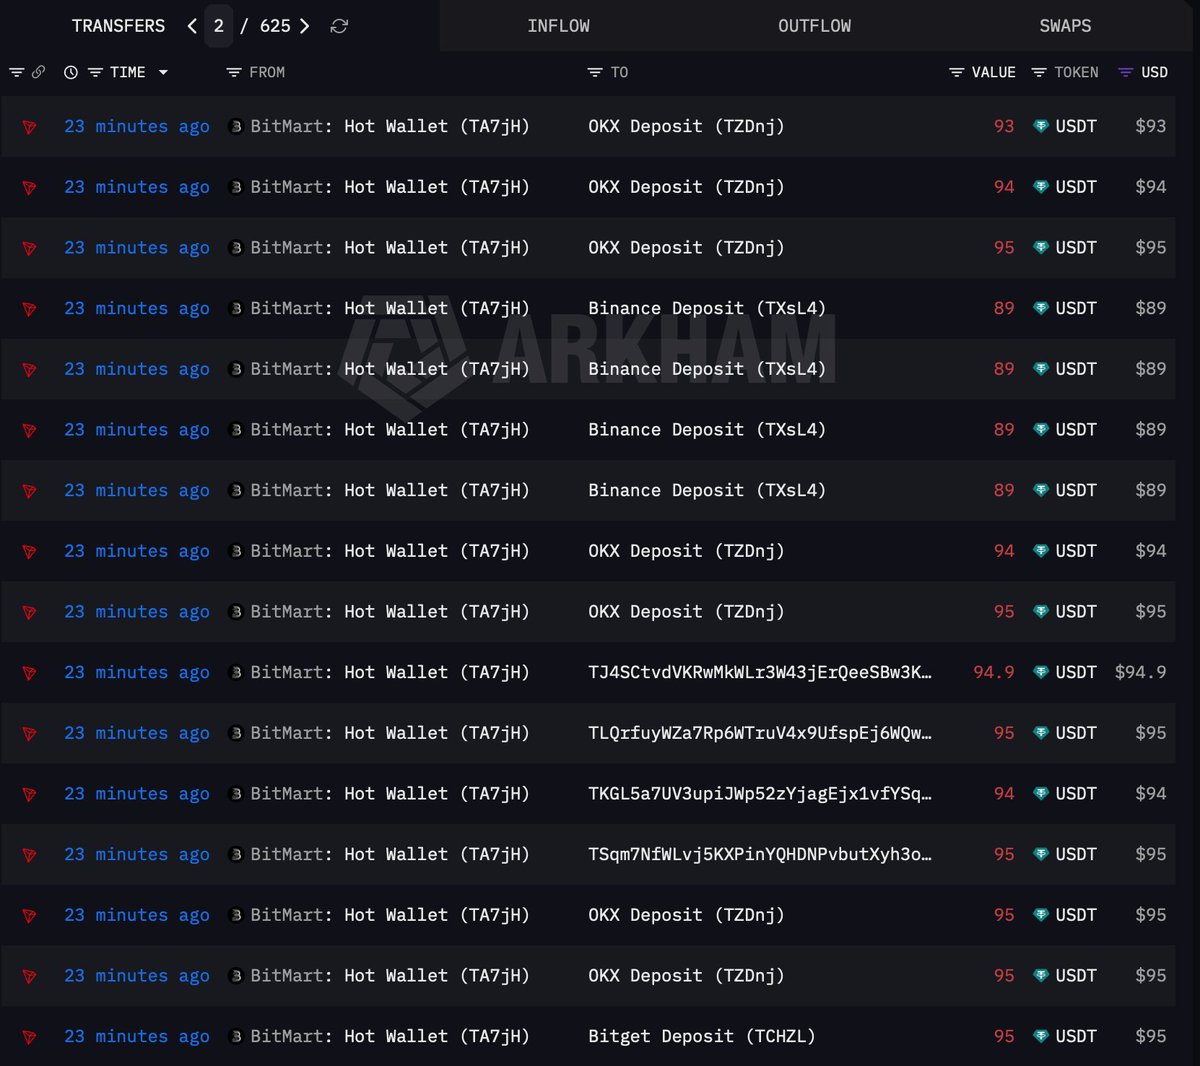Click the BitMart logo in the $93 row
This screenshot has width=1200, height=1066.
point(236,126)
